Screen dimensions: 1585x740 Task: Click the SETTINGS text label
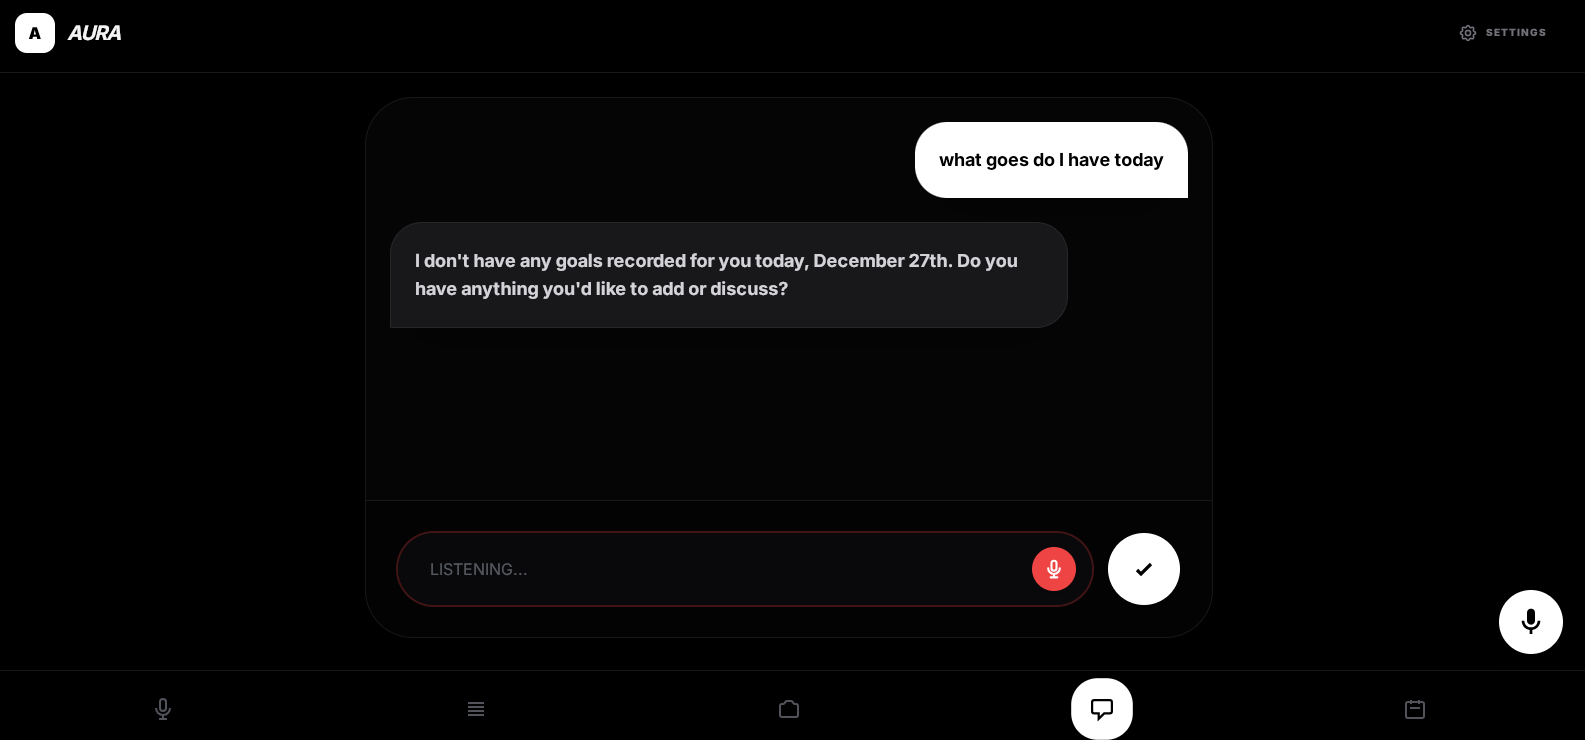tap(1516, 33)
